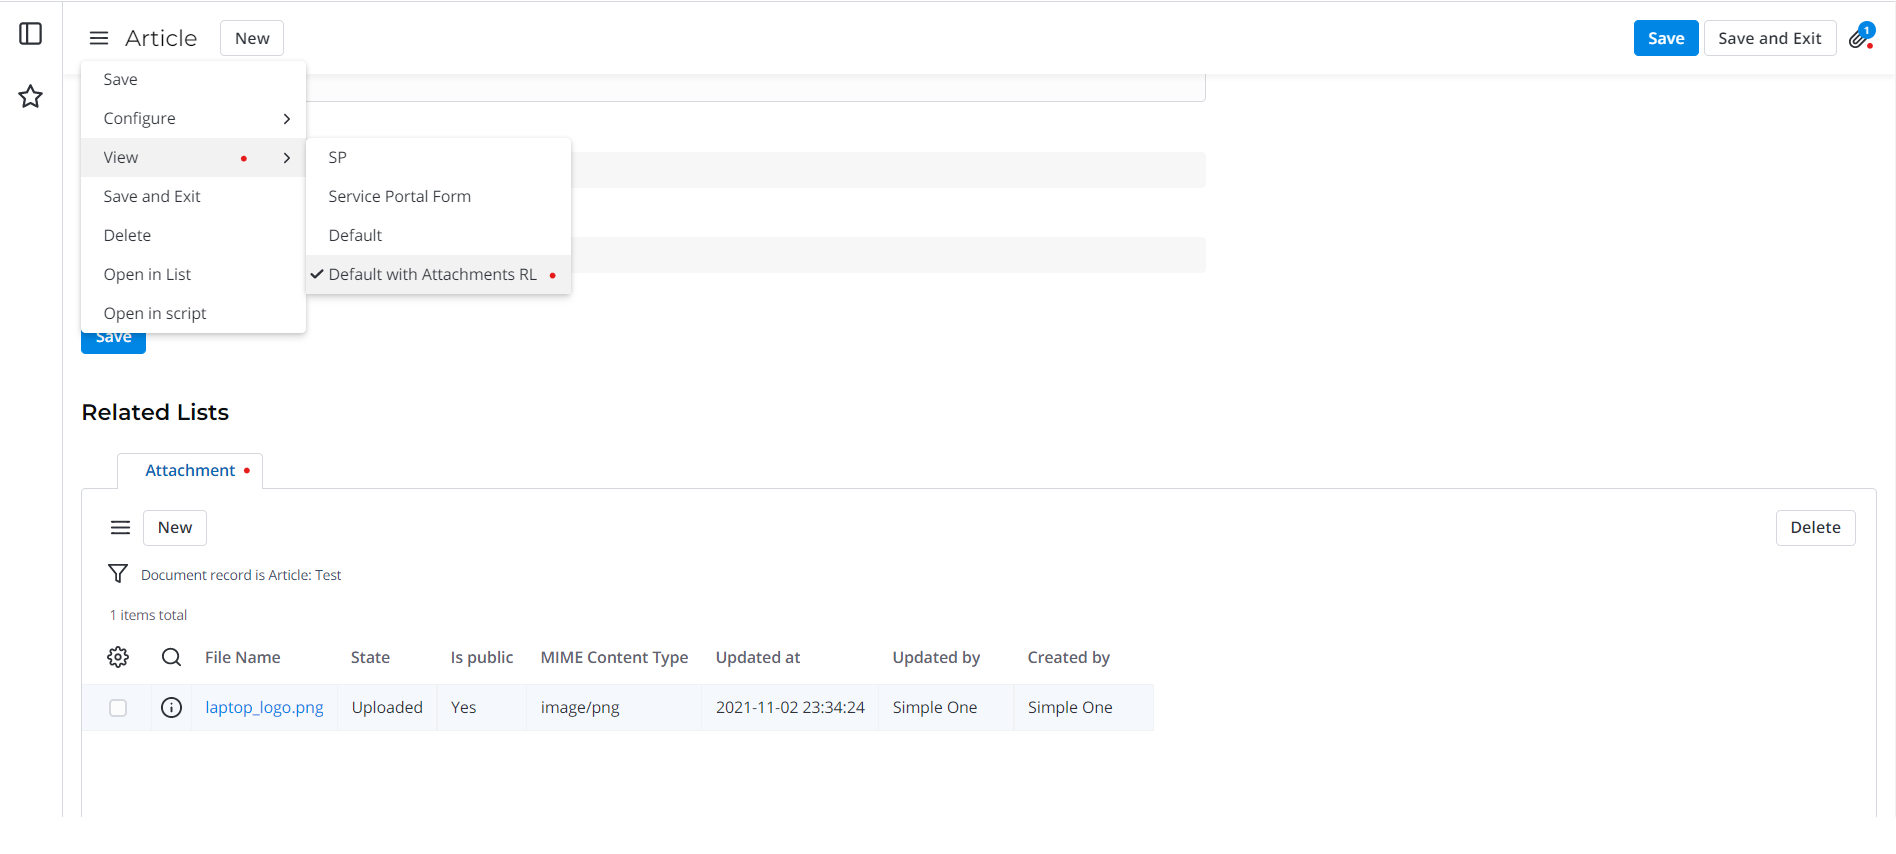The height and width of the screenshot is (854, 1896).
Task: Choose Service Portal Form view
Action: tap(399, 197)
